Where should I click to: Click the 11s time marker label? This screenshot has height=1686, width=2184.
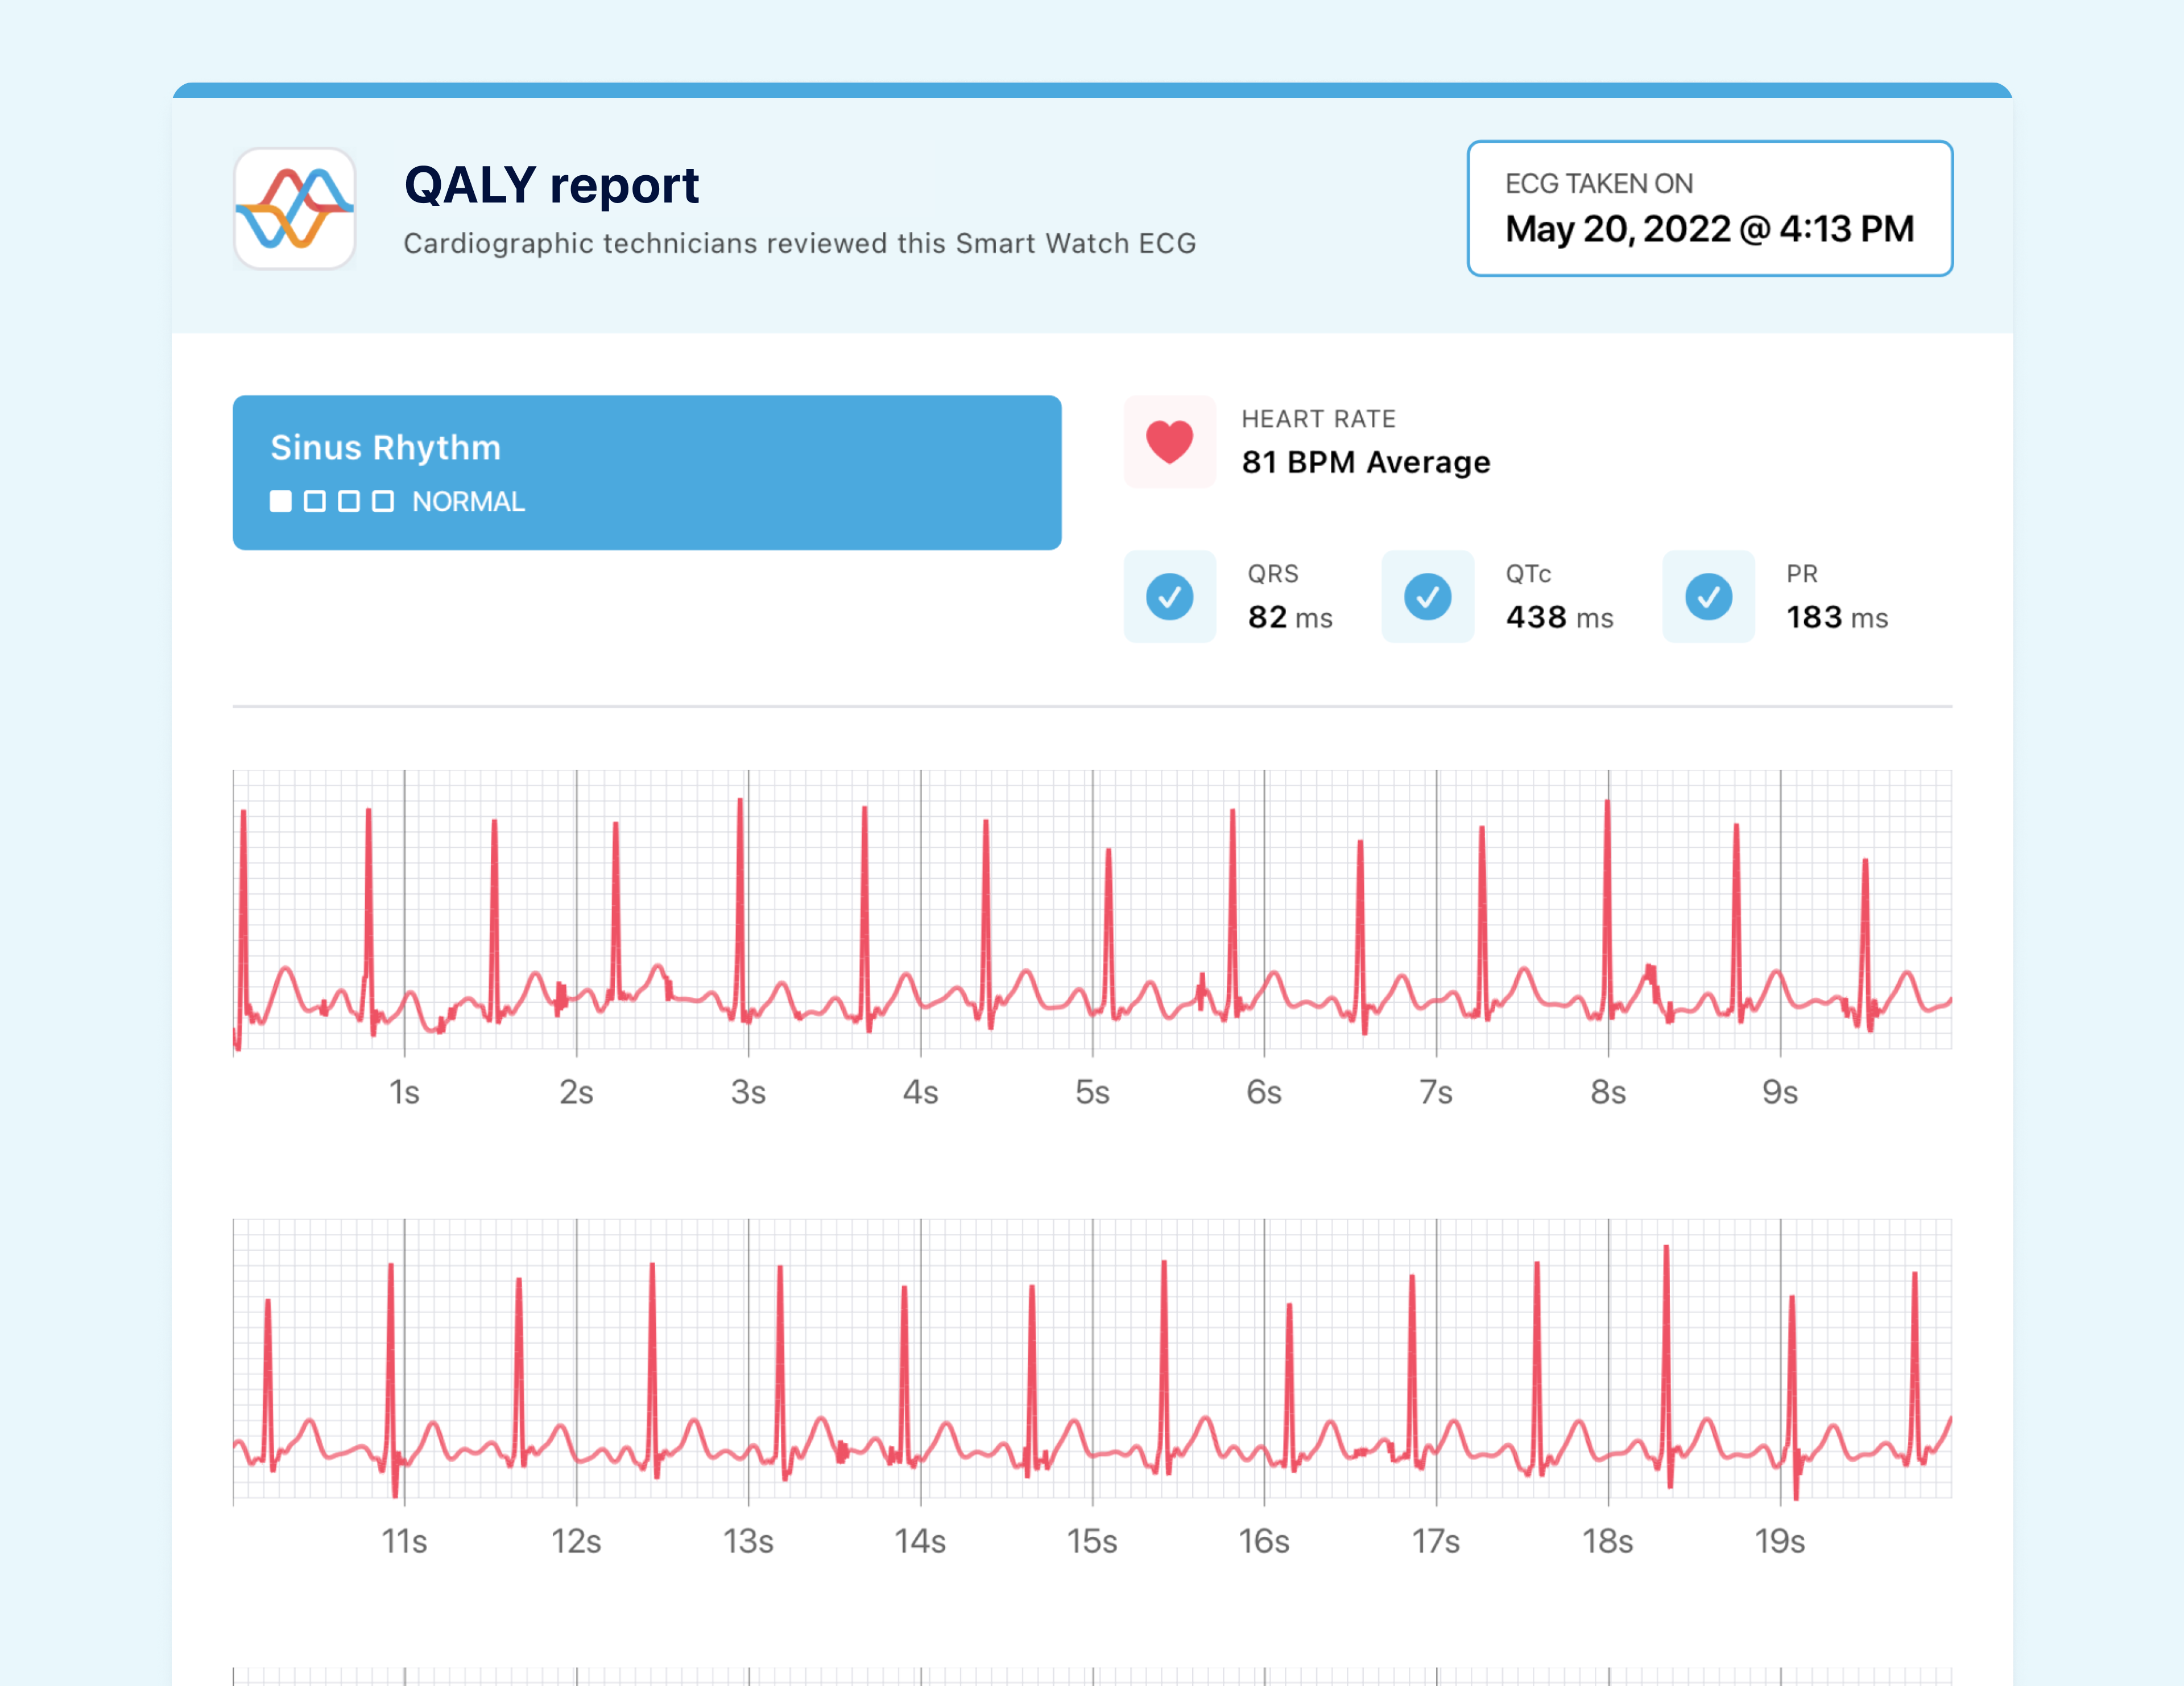(x=404, y=1541)
